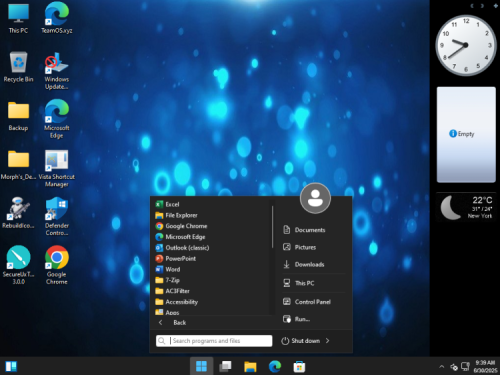Launch Google Chrome desktop shortcut

click(57, 265)
